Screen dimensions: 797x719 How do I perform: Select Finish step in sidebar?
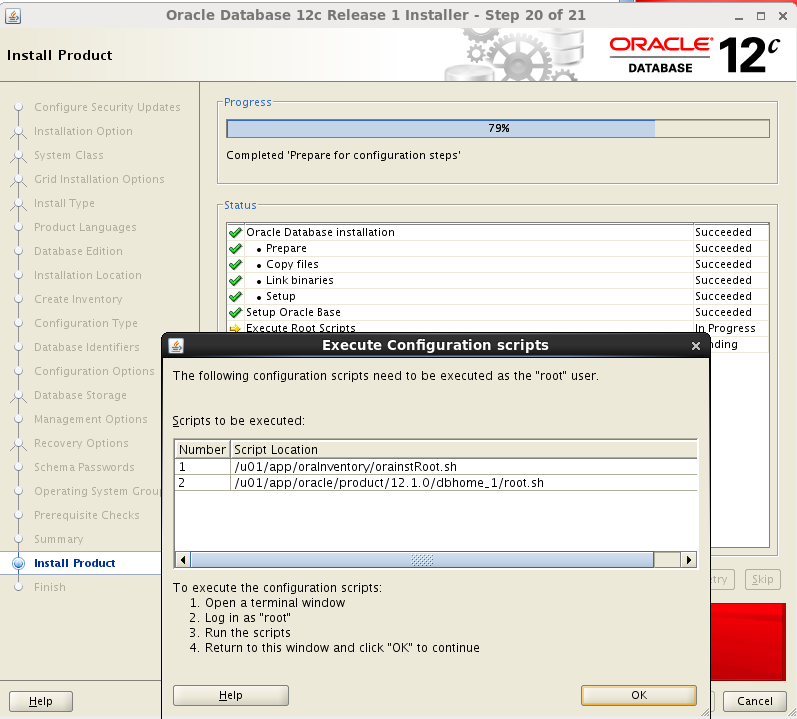[50, 587]
